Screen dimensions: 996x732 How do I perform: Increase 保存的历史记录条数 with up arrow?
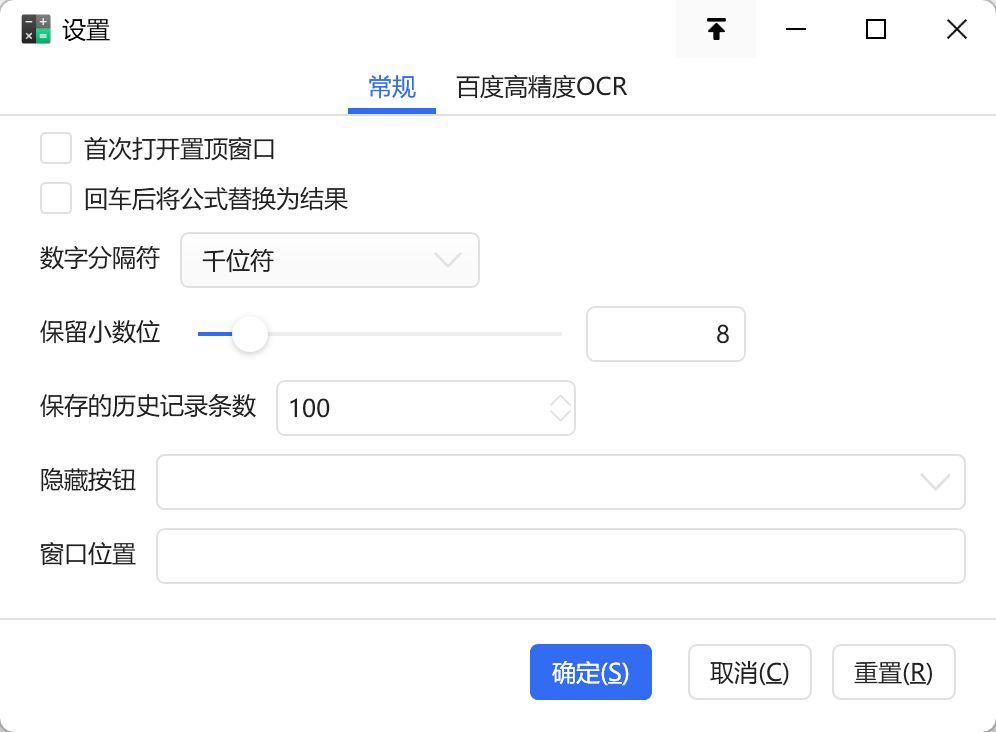pyautogui.click(x=560, y=399)
